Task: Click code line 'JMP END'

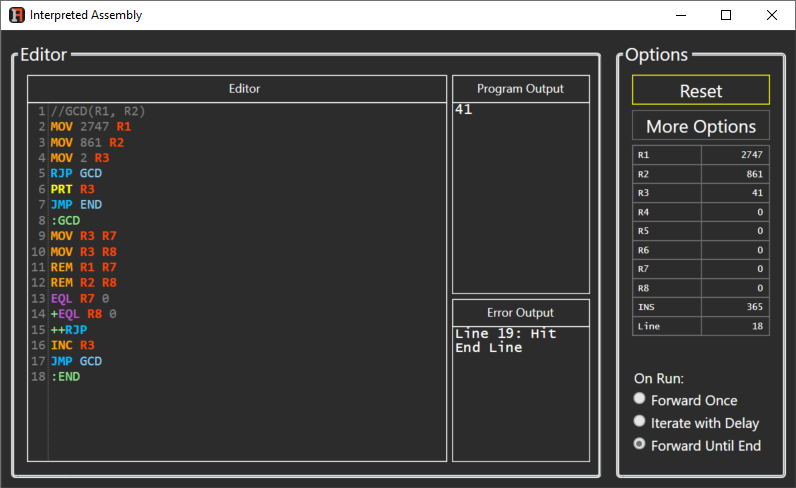Action: click(76, 205)
